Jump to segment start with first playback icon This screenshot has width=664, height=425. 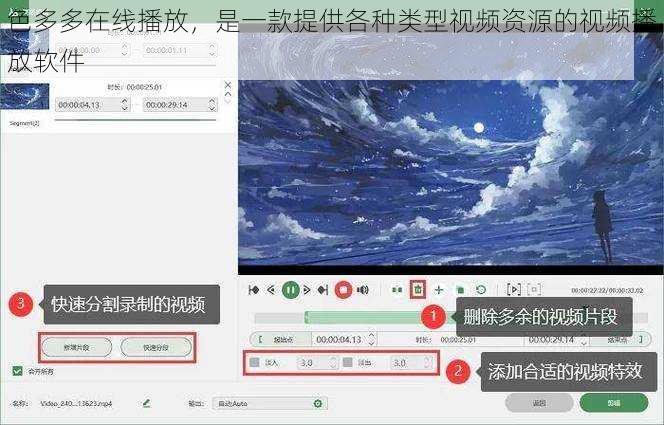(x=253, y=290)
